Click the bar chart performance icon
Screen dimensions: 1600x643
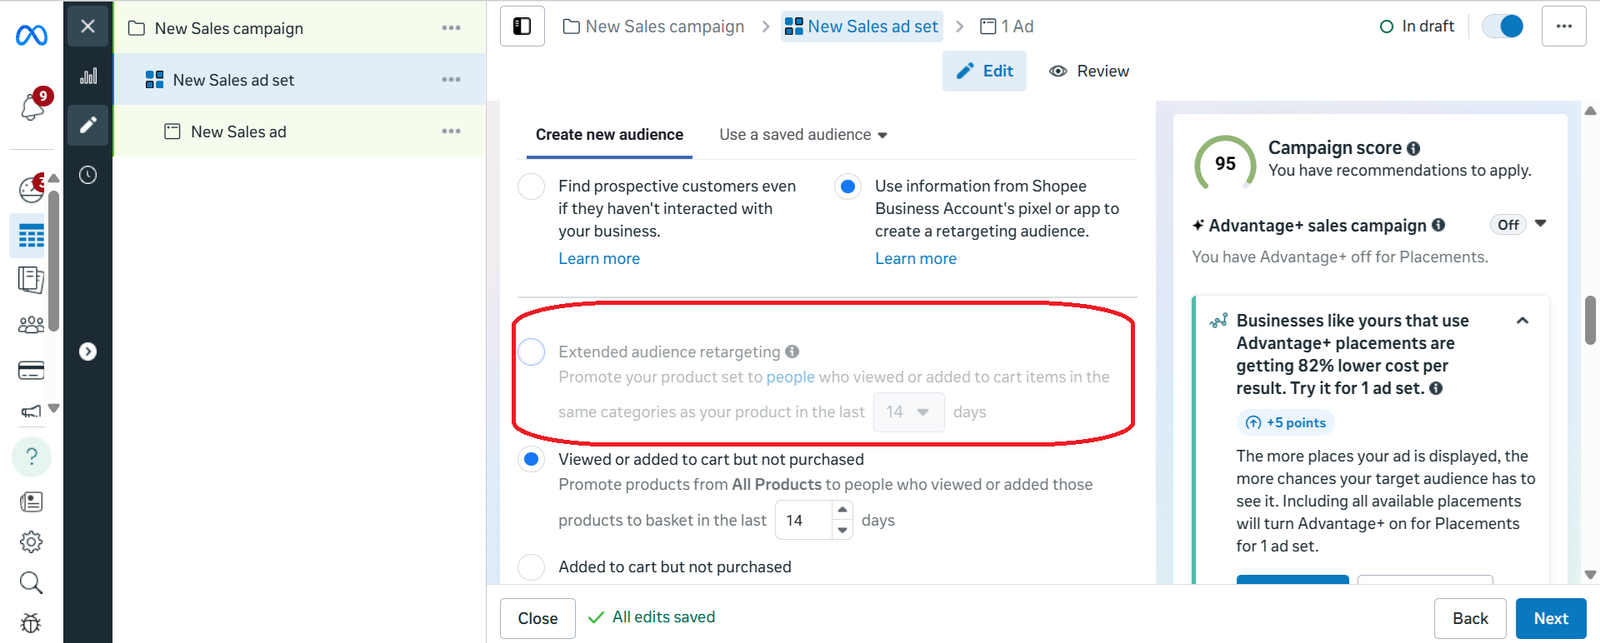(88, 76)
